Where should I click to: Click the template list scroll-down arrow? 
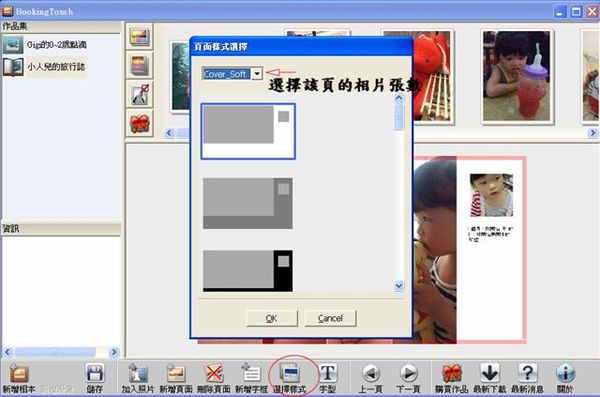(x=399, y=286)
